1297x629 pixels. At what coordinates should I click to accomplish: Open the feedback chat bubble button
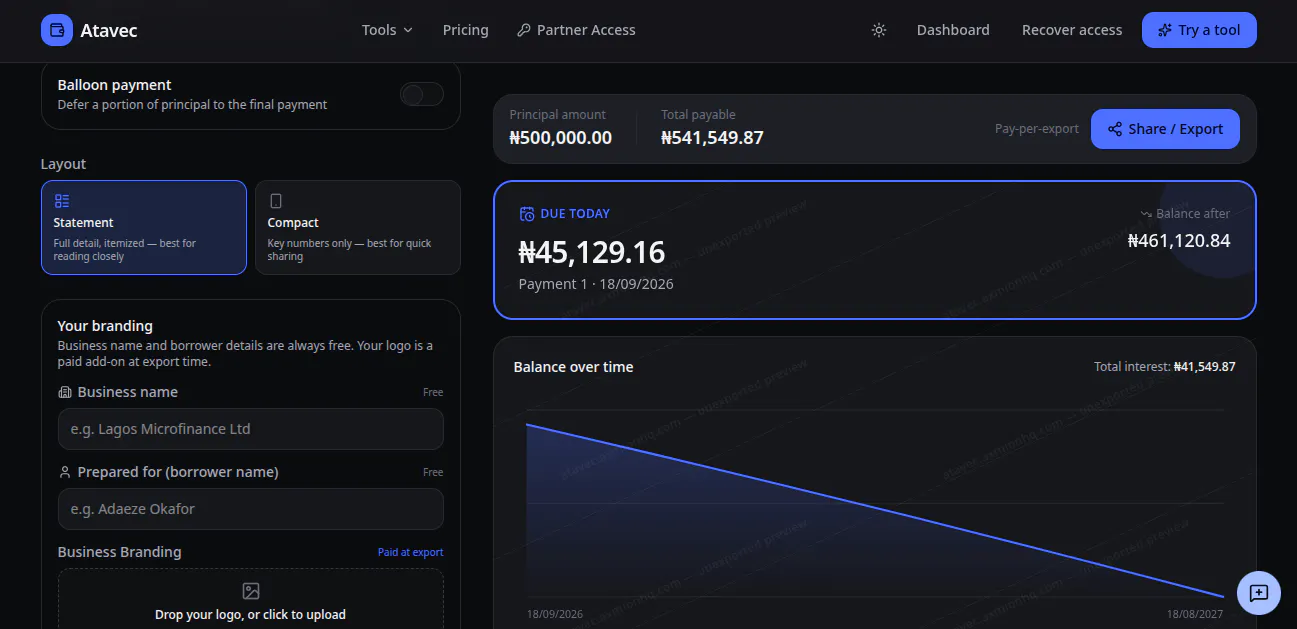1259,593
